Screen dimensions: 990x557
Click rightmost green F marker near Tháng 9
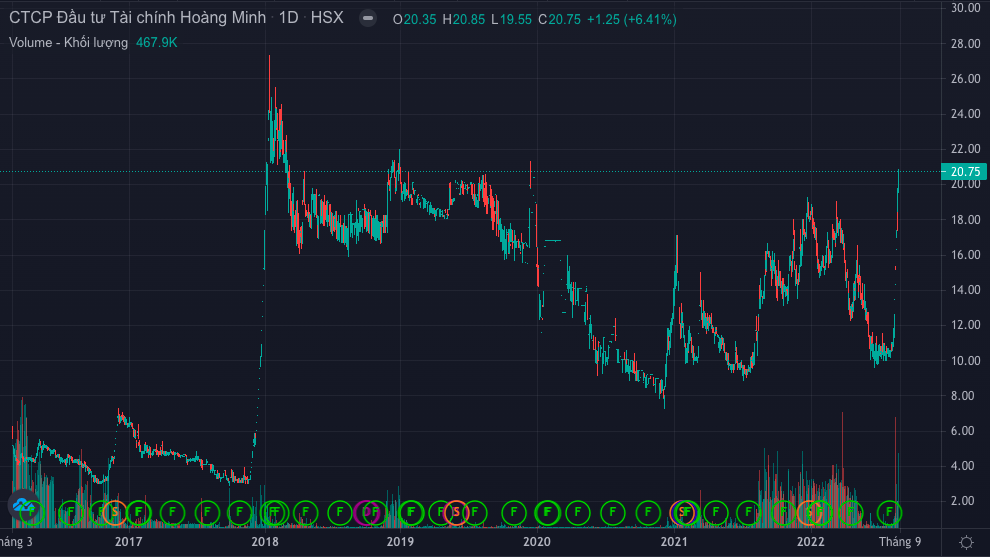coord(889,513)
